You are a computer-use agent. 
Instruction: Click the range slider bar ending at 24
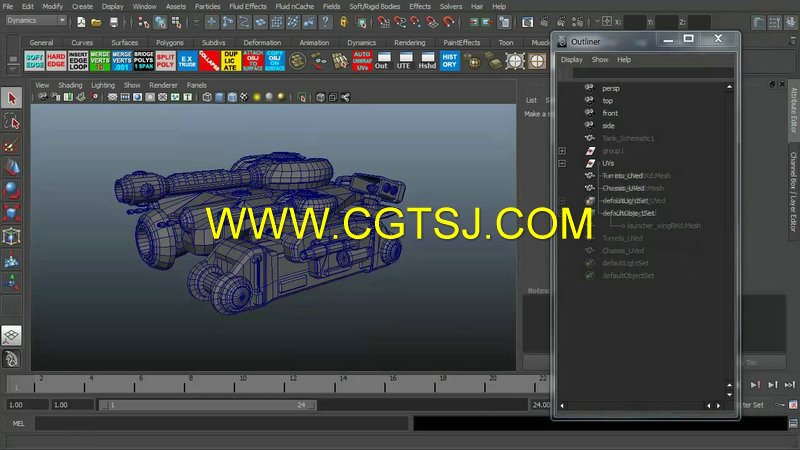(x=209, y=405)
